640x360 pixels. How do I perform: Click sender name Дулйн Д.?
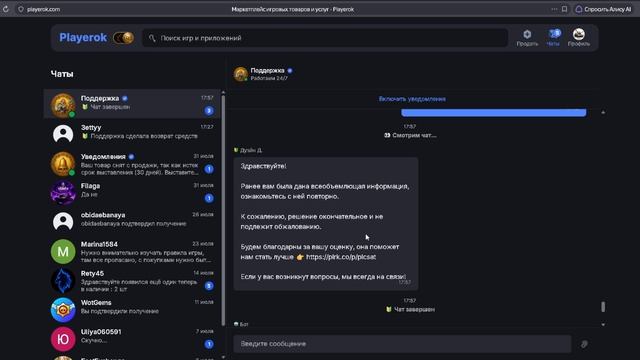pyautogui.click(x=251, y=150)
